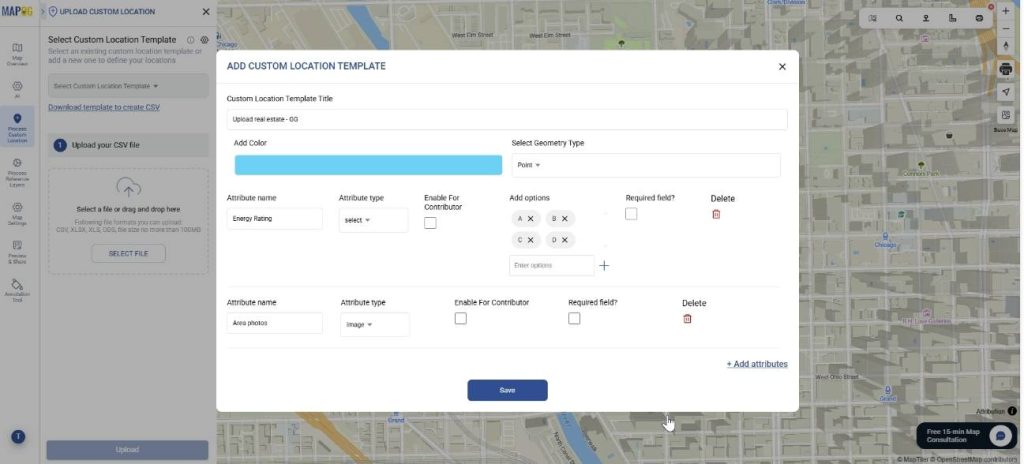Image resolution: width=1024 pixels, height=464 pixels.
Task: Click the Upload button at the panel bottom
Action: click(127, 450)
